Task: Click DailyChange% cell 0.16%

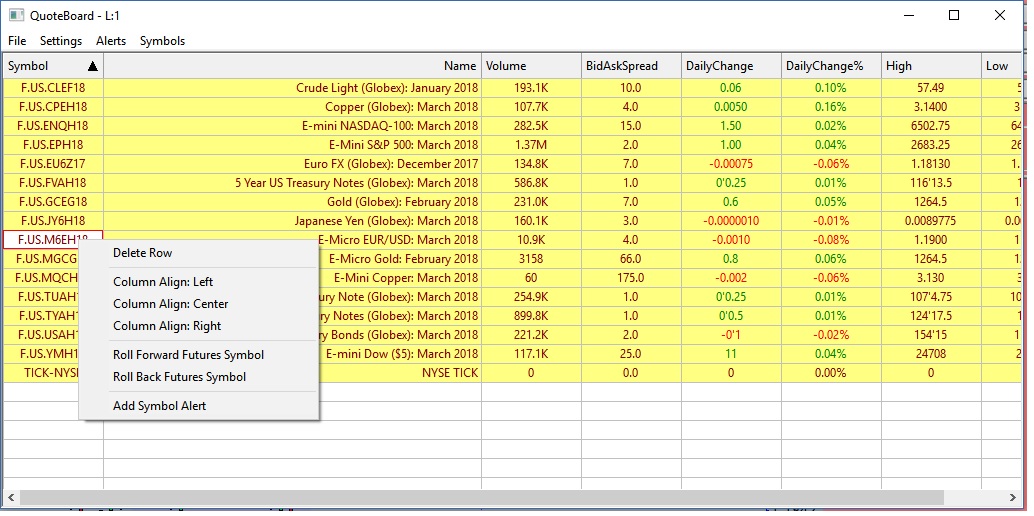Action: (x=831, y=107)
